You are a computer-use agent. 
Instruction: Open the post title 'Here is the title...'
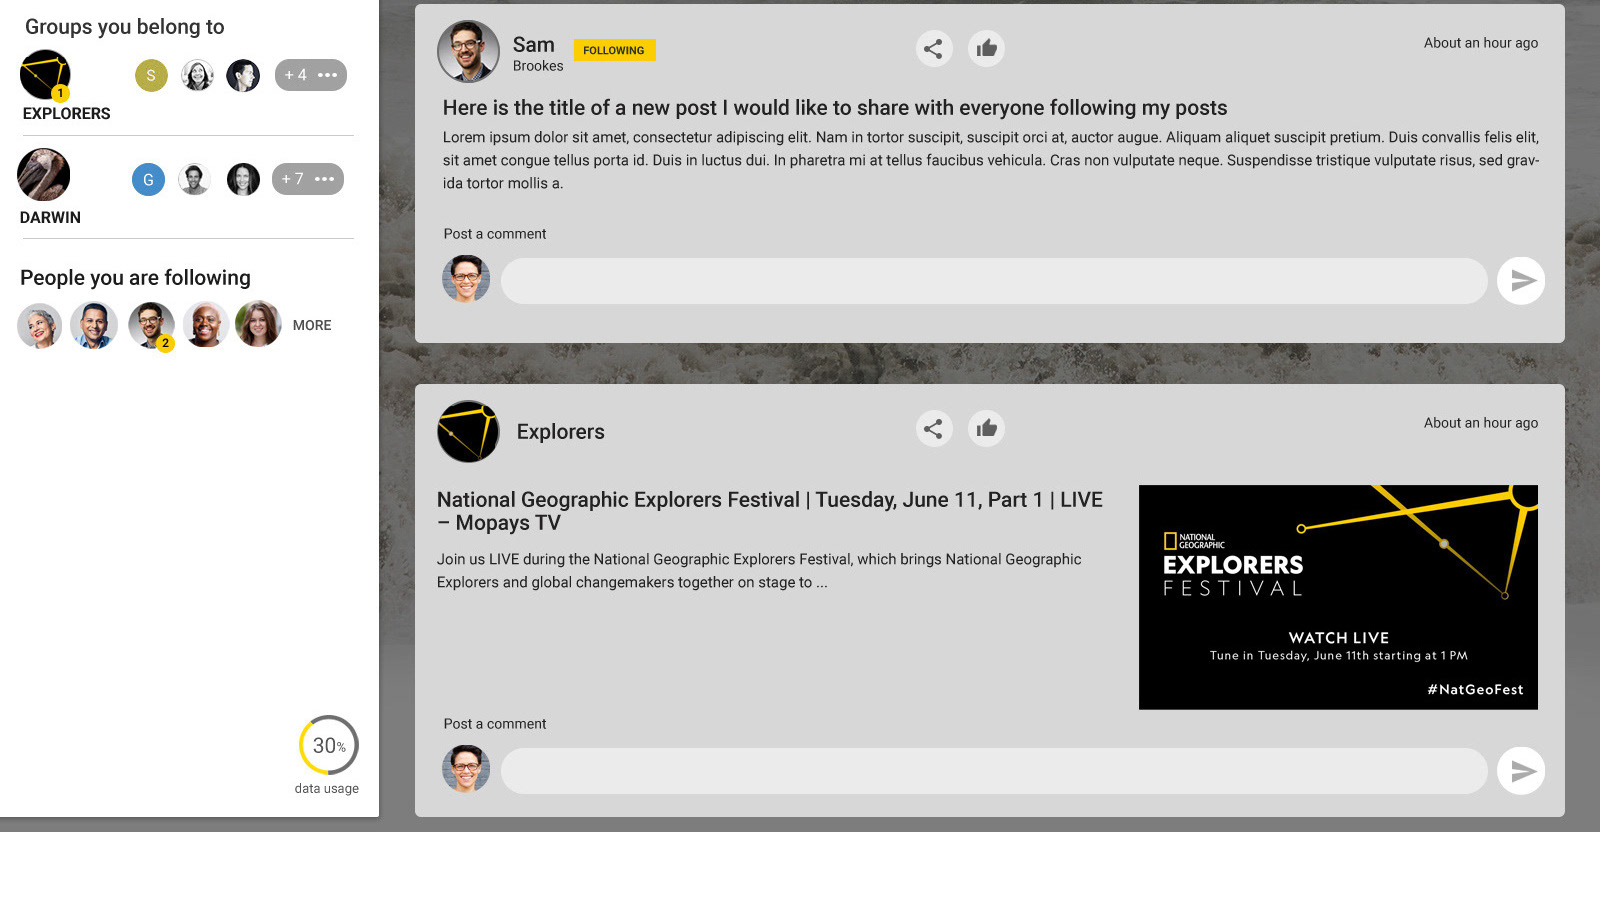835,108
